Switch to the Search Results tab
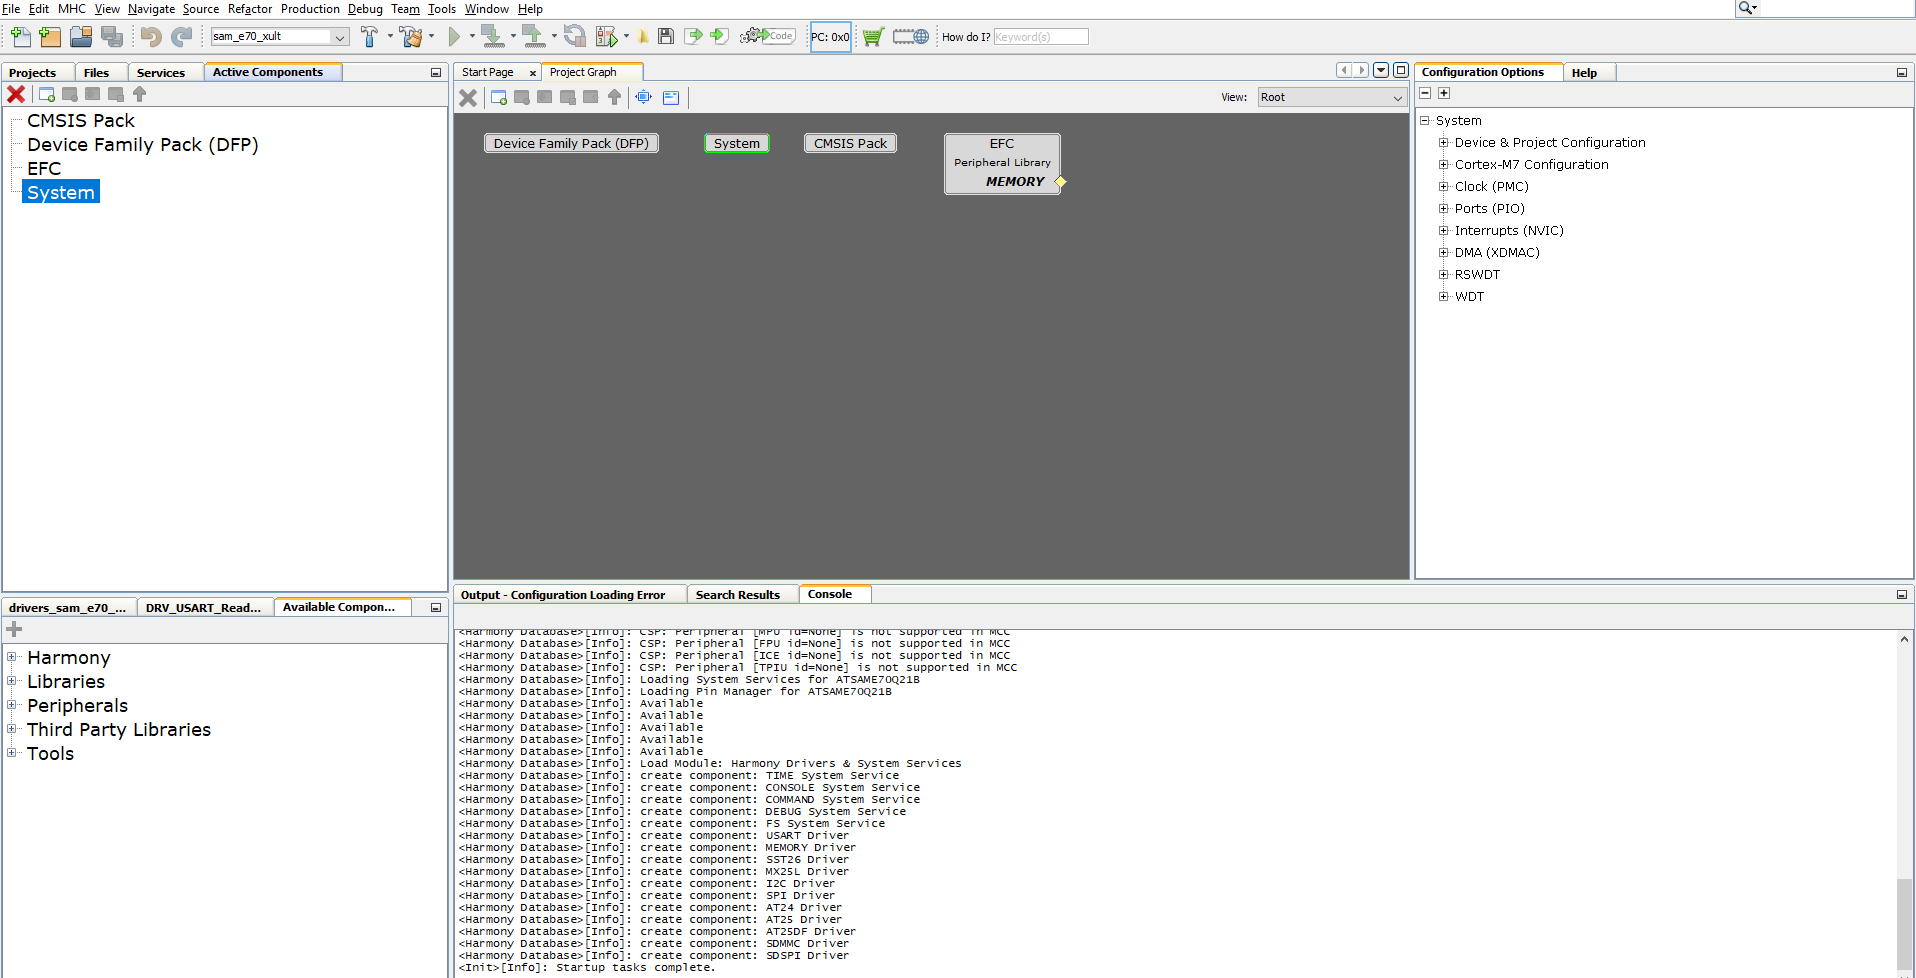 pyautogui.click(x=737, y=594)
